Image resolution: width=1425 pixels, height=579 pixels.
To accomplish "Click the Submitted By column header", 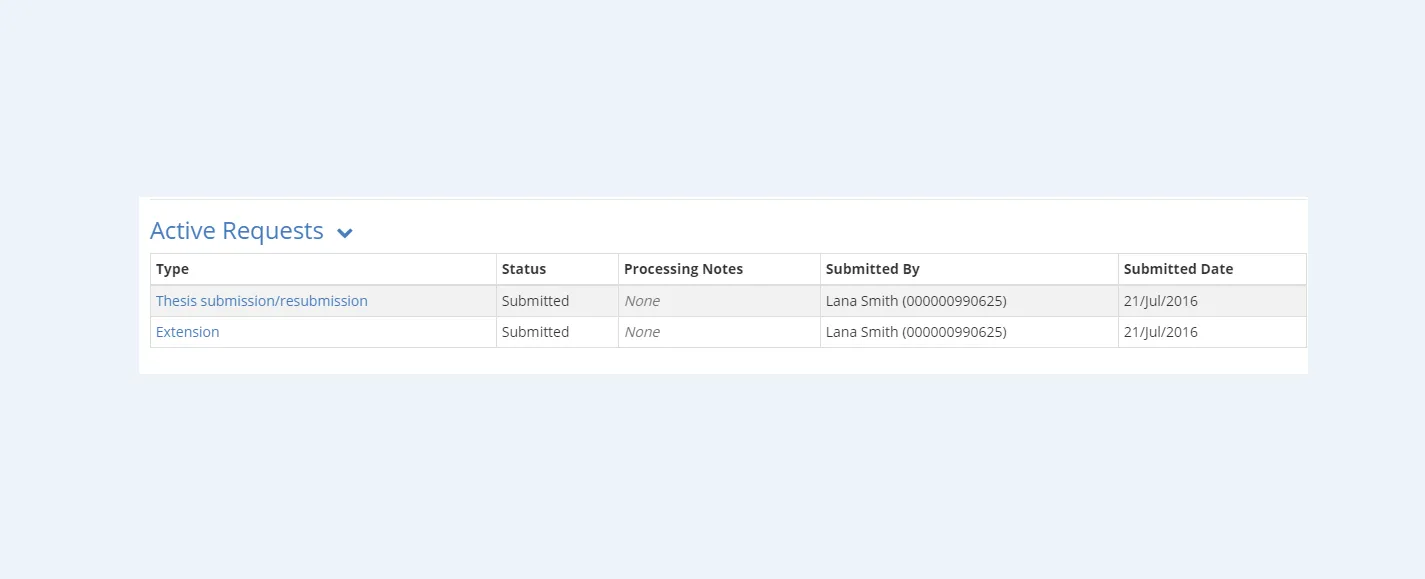I will tap(872, 269).
